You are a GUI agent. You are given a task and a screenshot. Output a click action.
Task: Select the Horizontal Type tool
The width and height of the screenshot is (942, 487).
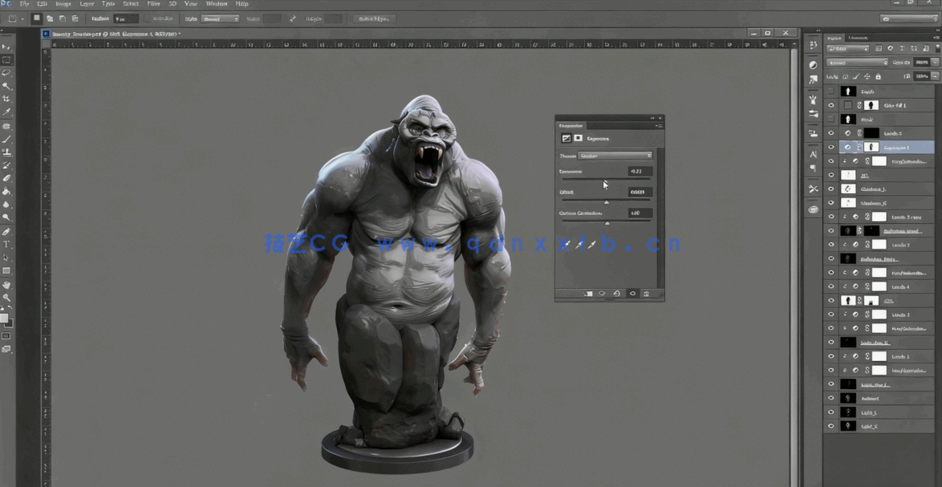(x=6, y=244)
